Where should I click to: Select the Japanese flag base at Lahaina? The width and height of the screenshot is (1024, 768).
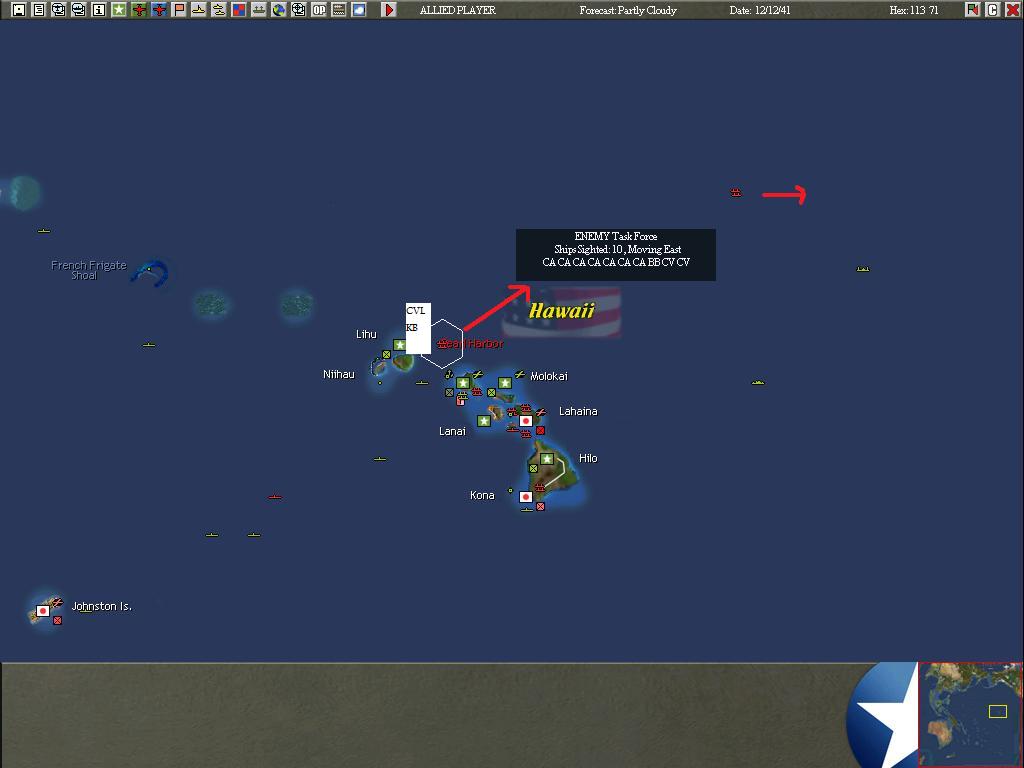(526, 421)
